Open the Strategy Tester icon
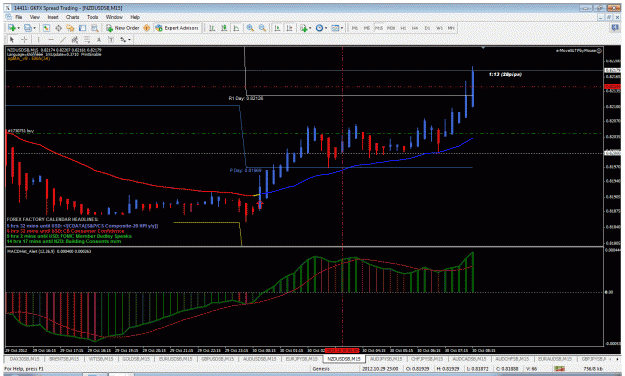 pyautogui.click(x=94, y=28)
